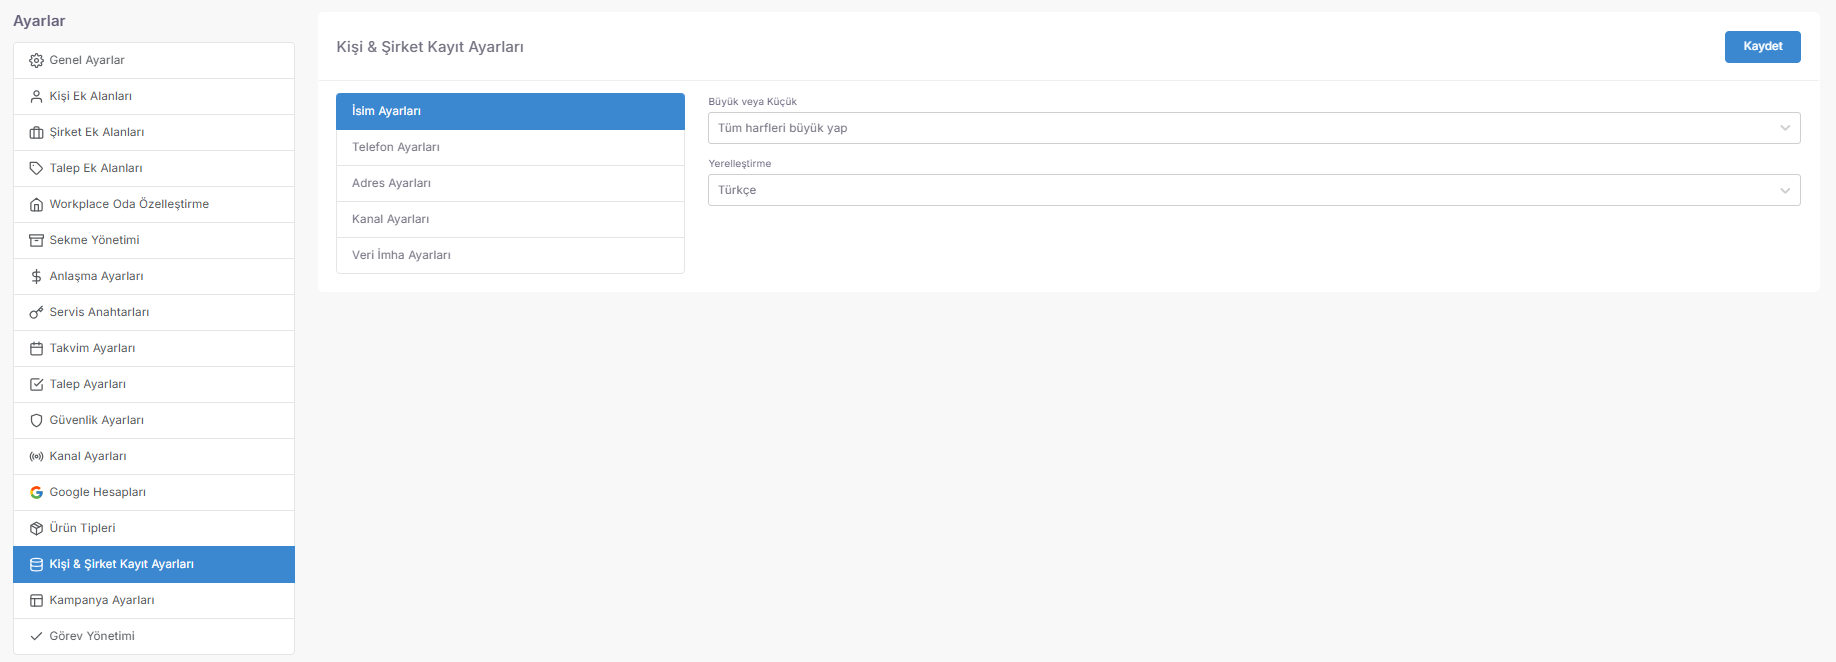Open Google Hesapları page
This screenshot has width=1836, height=662.
point(154,492)
